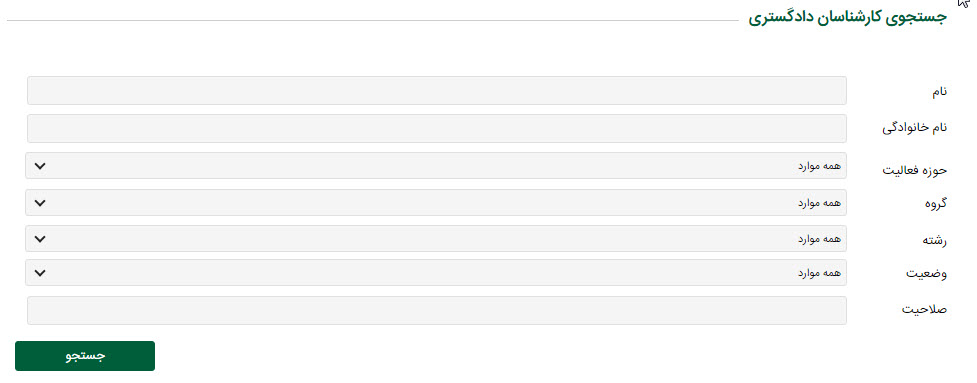Image resolution: width=977 pixels, height=383 pixels.
Task: Open the گروه dropdown list
Action: click(436, 202)
